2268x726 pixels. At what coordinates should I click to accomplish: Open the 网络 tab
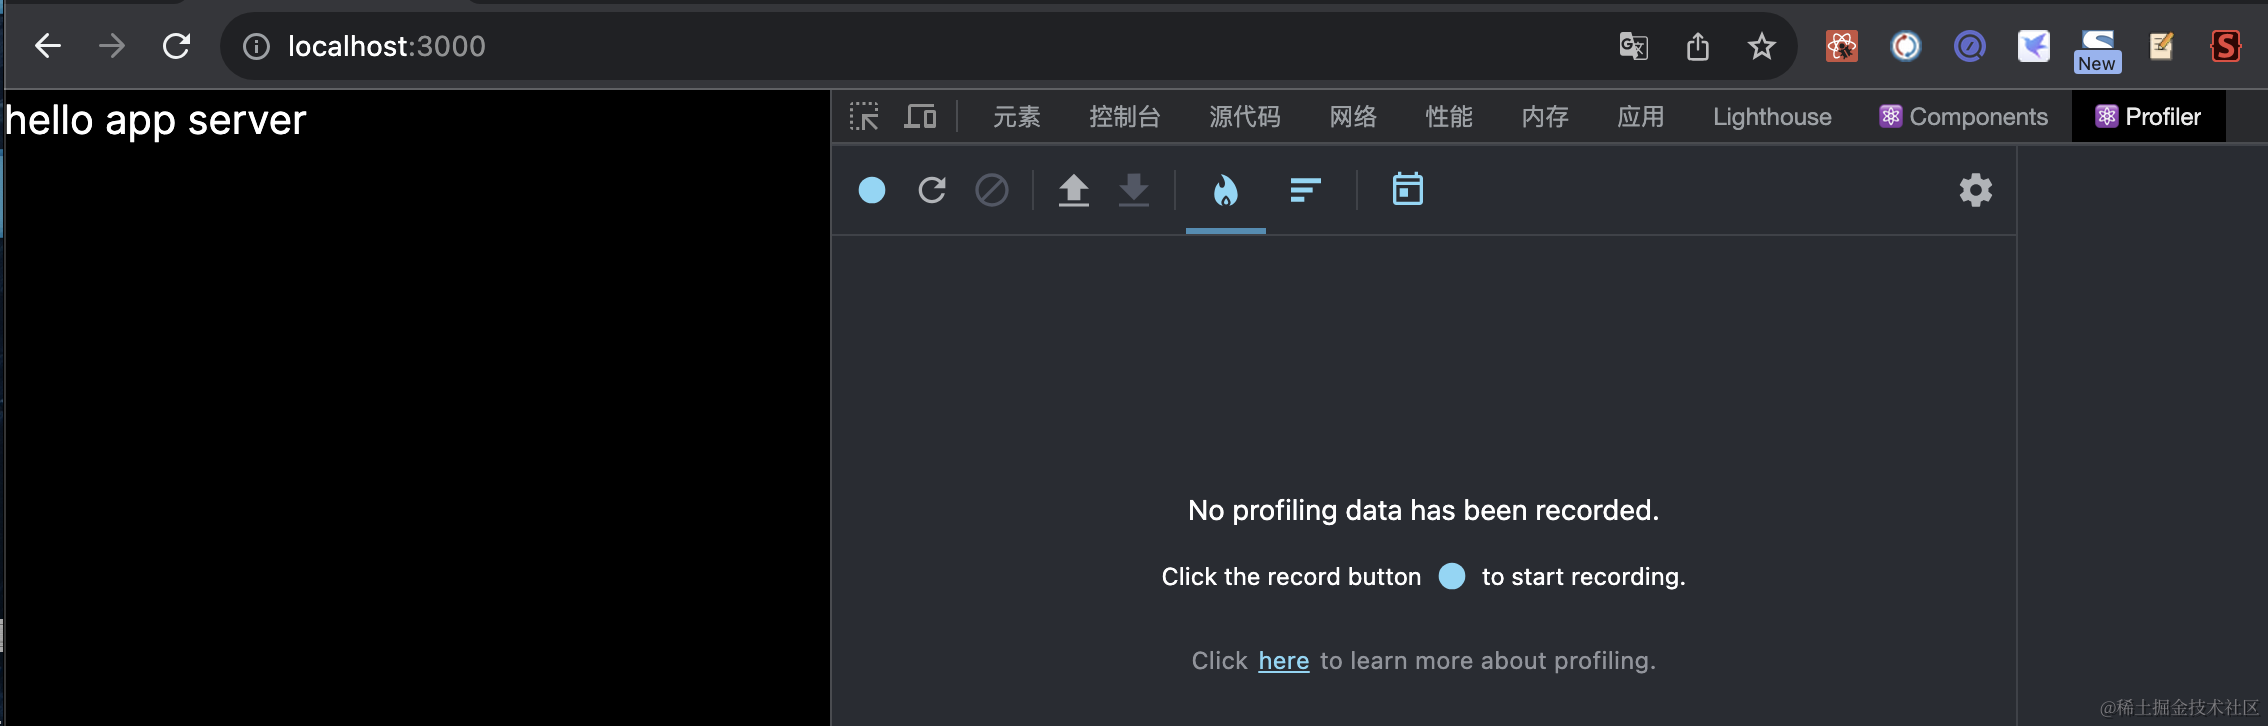click(x=1353, y=117)
